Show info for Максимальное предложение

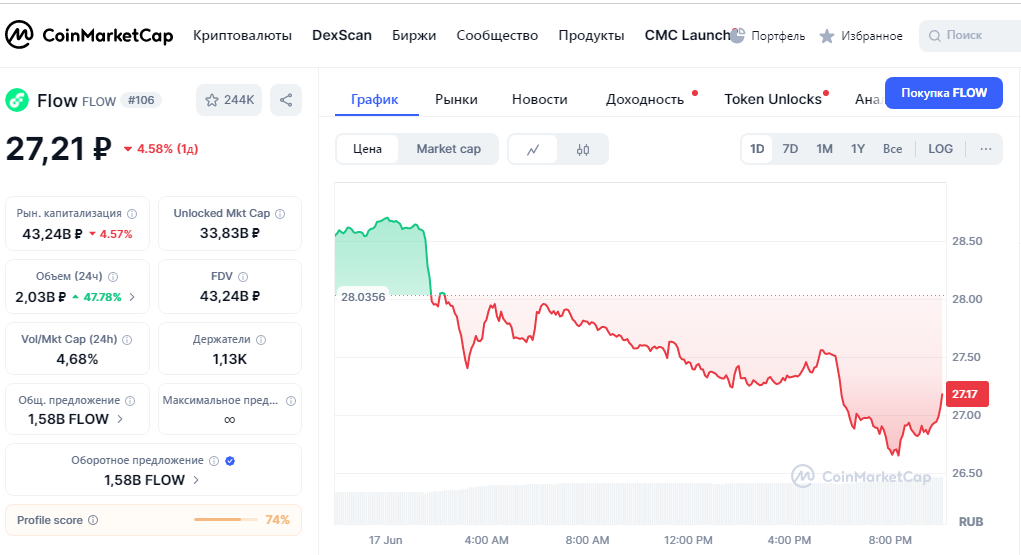click(291, 401)
